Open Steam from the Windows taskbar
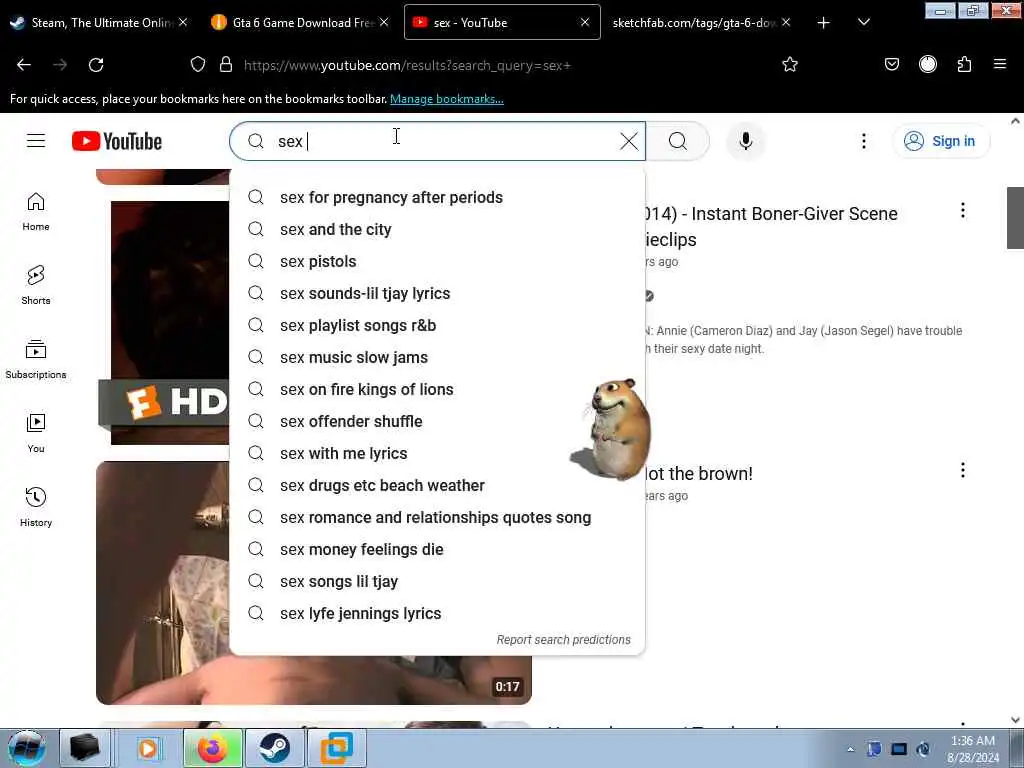The image size is (1024, 768). [274, 748]
